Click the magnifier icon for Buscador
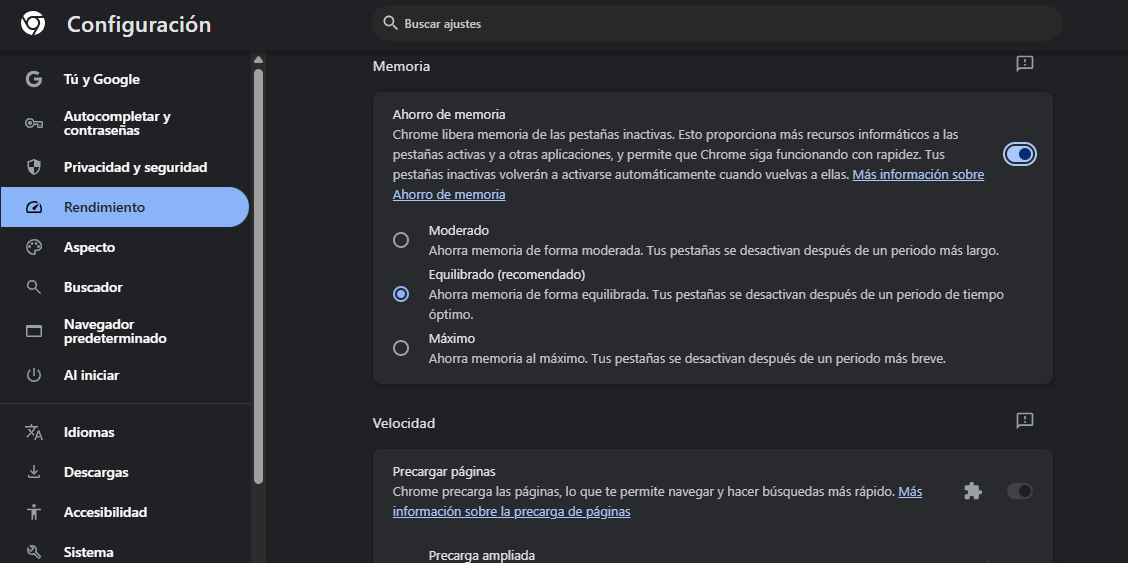The height and width of the screenshot is (563, 1128). (x=34, y=287)
